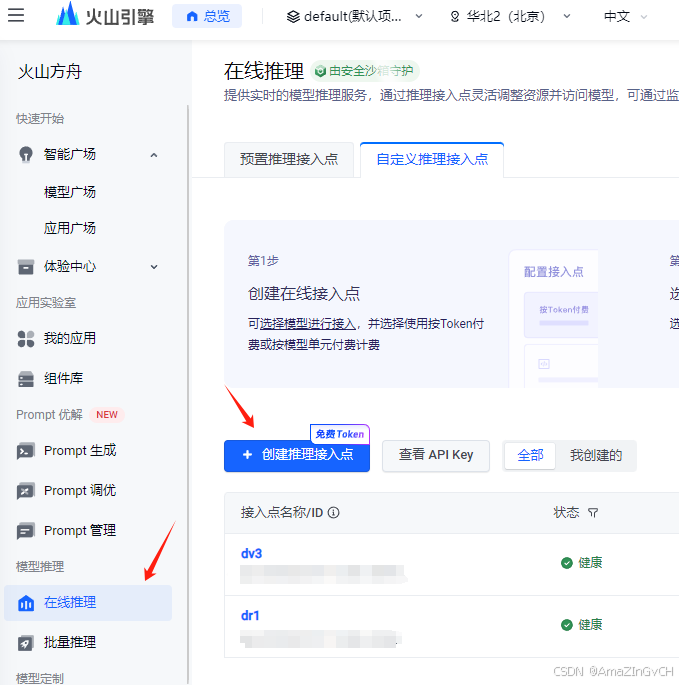Click the 查看 API Key button
This screenshot has height=685, width=679.
pyautogui.click(x=436, y=455)
